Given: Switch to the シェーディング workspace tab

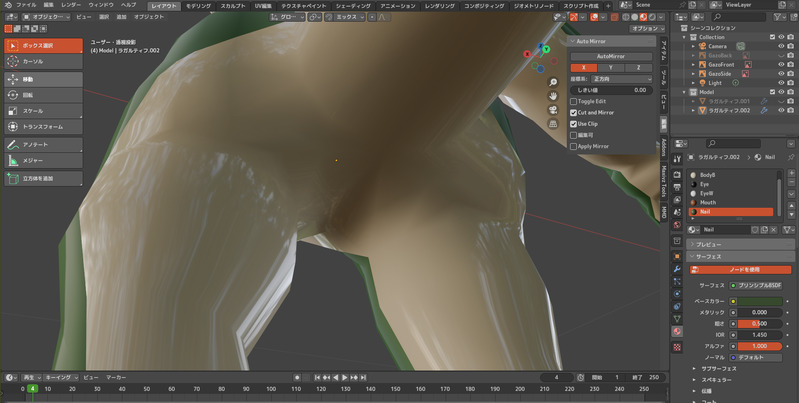Looking at the screenshot, I should coord(353,6).
